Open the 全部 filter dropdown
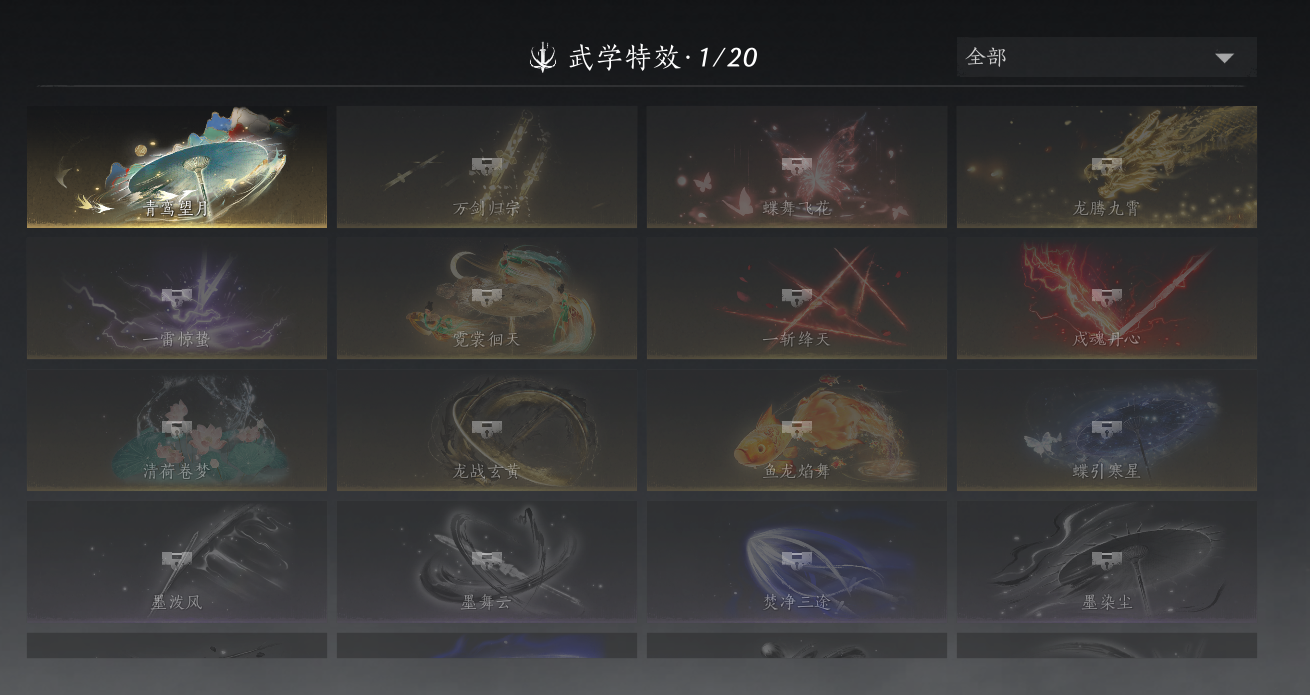 coord(1106,57)
